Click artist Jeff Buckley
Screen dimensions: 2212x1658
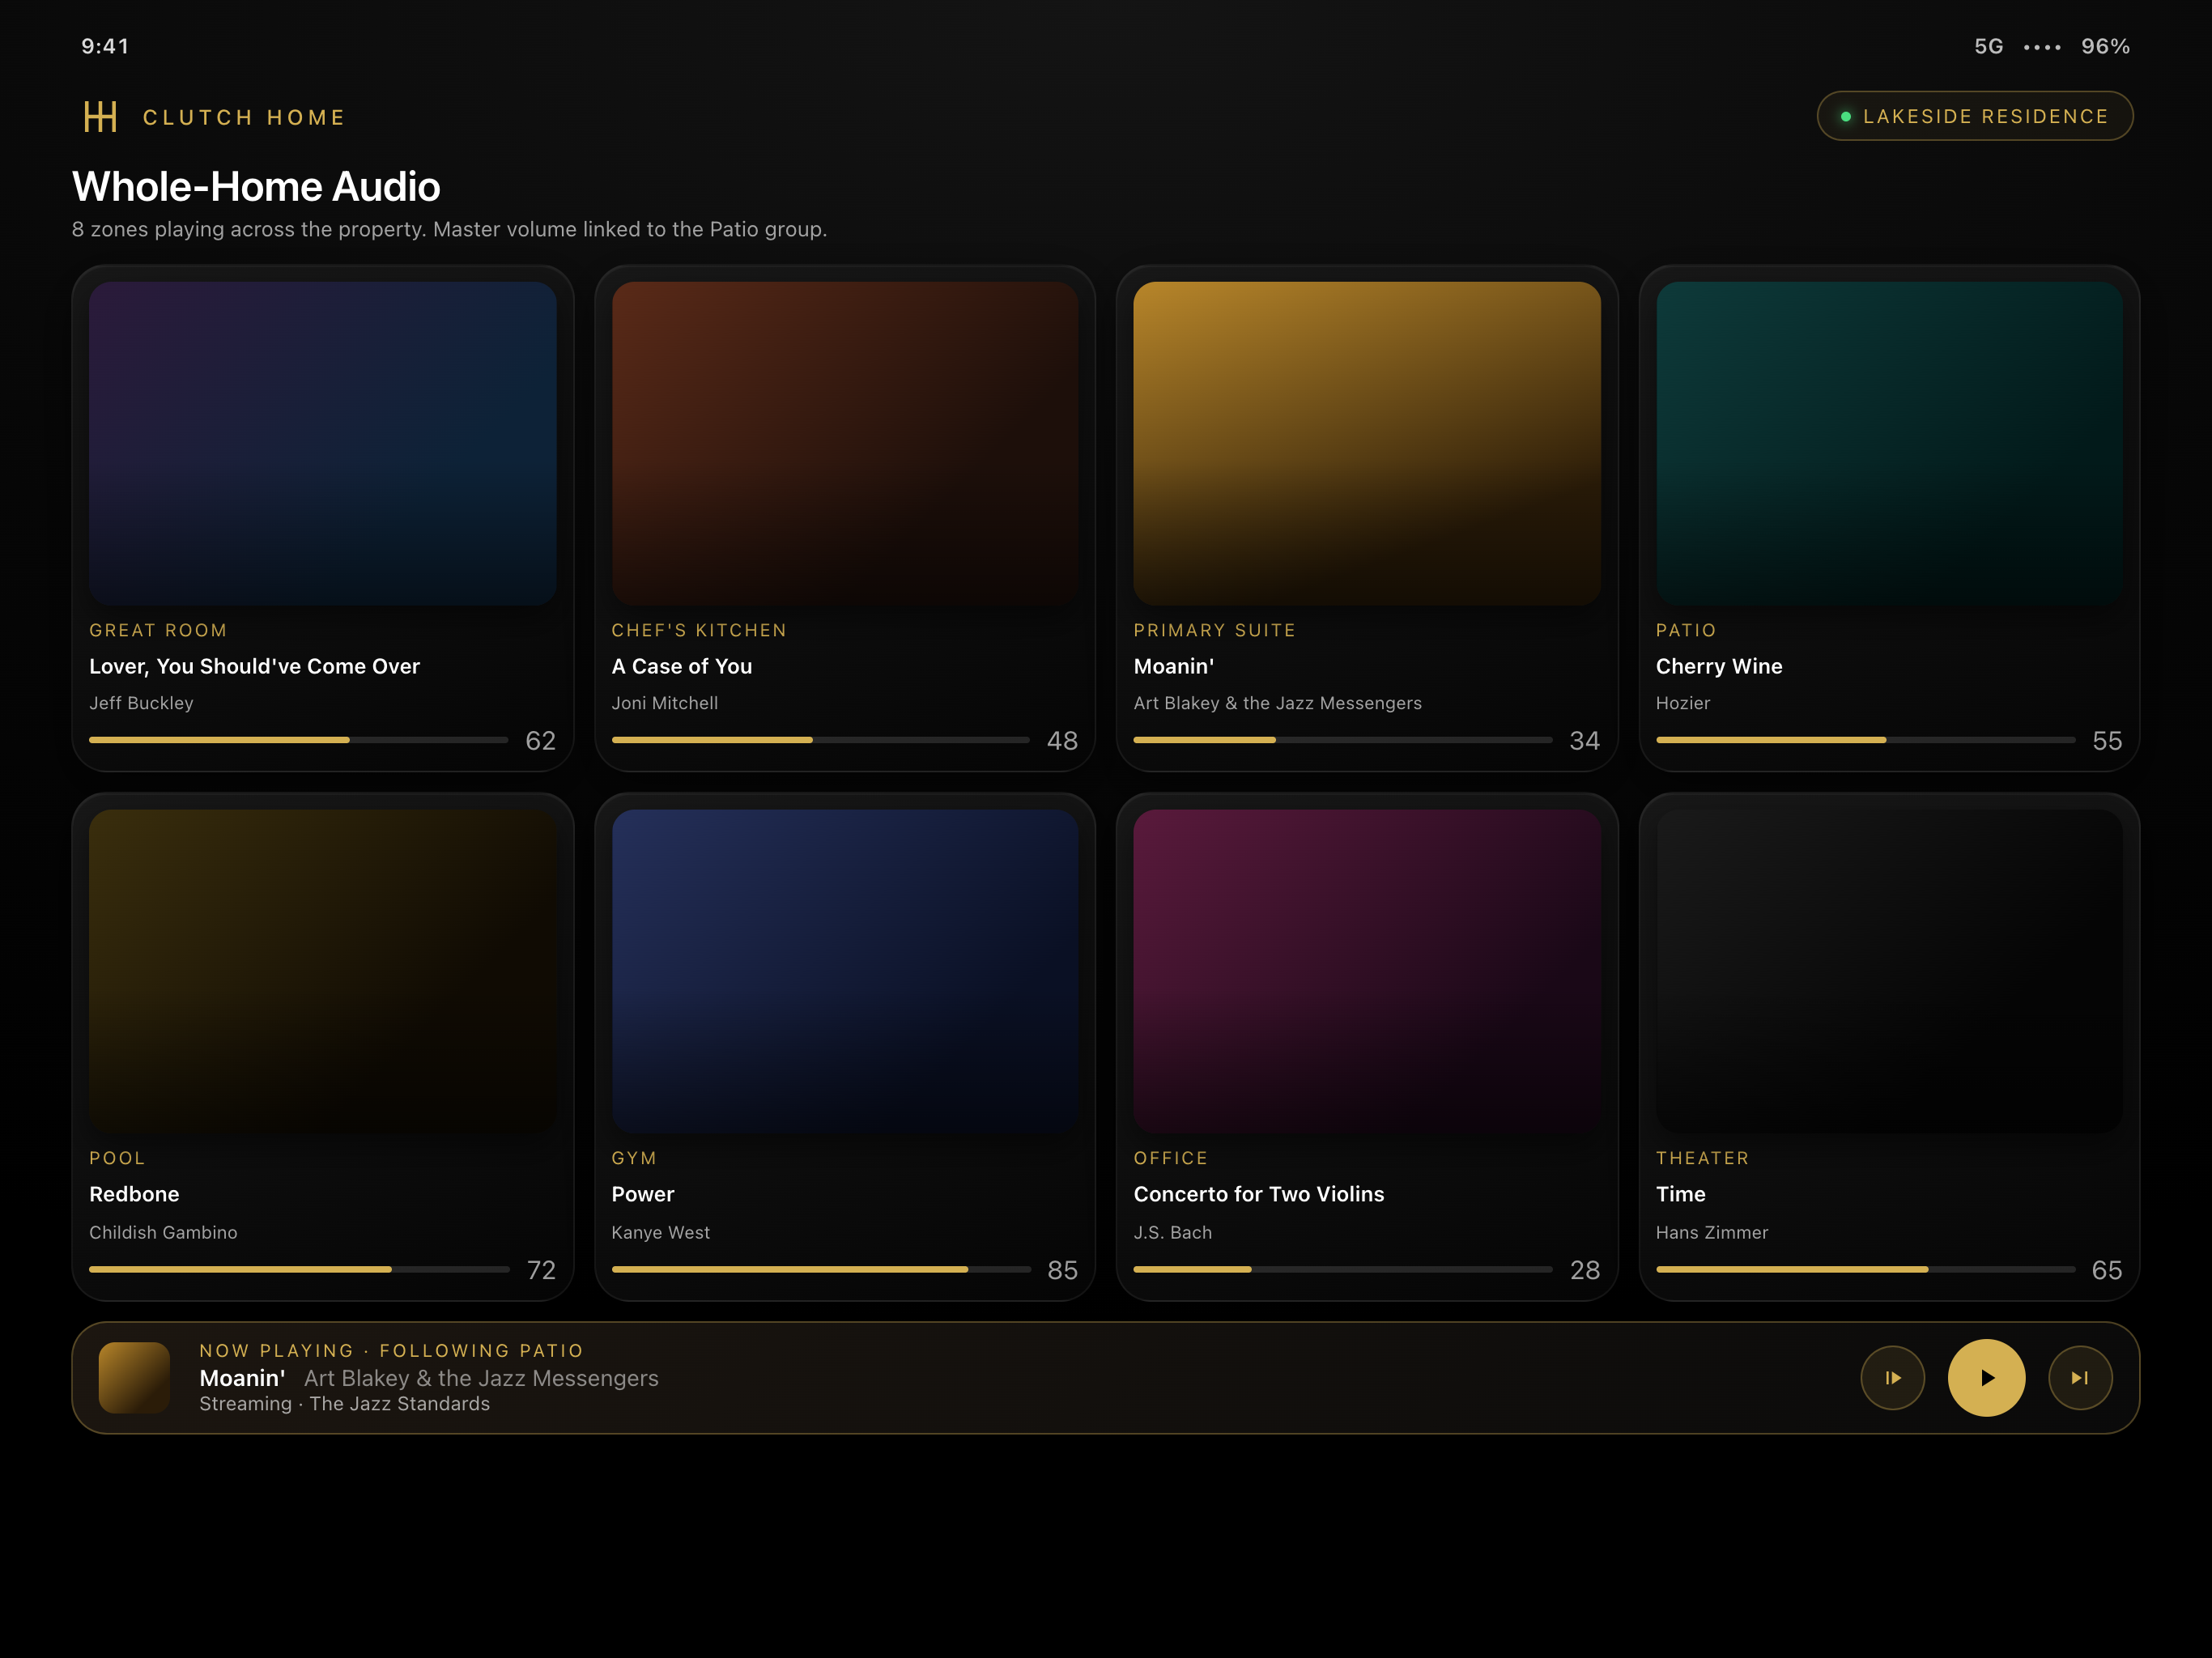pyautogui.click(x=141, y=703)
